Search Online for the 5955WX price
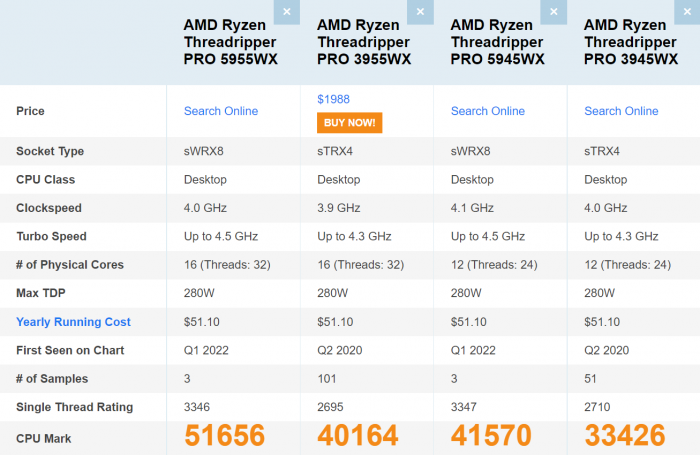This screenshot has width=700, height=455. click(x=221, y=111)
